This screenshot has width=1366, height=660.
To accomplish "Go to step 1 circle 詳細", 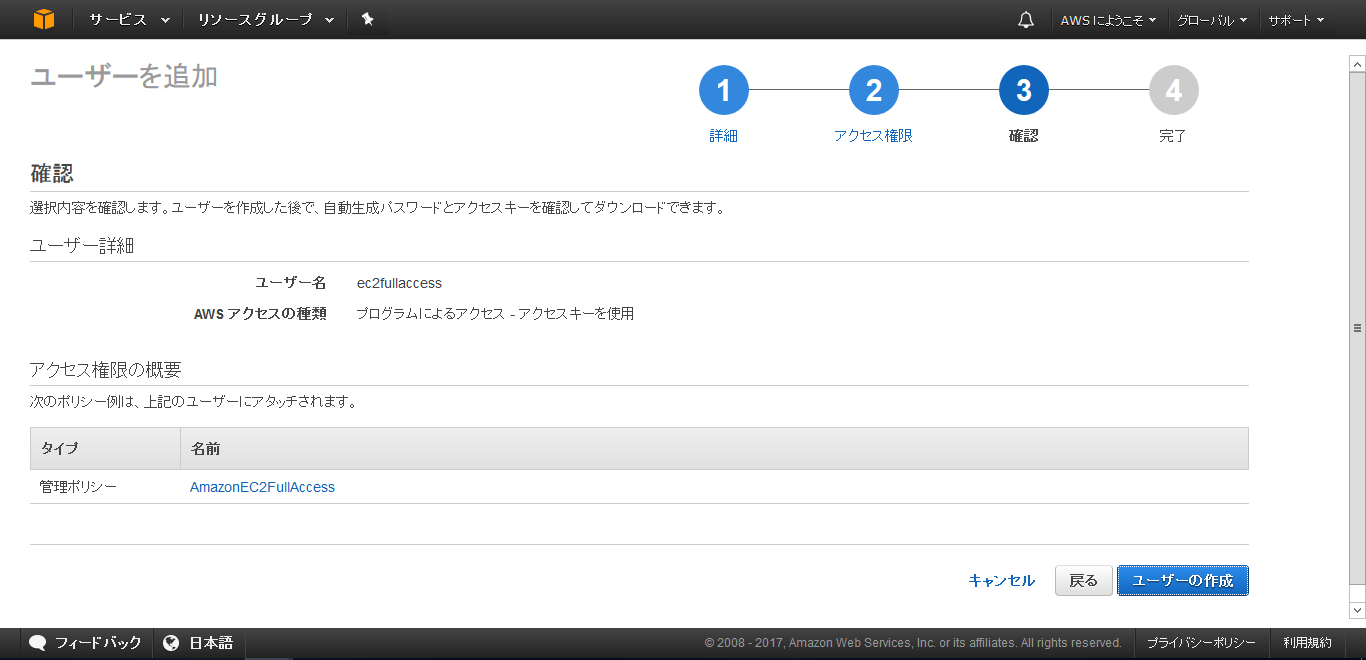I will click(x=724, y=91).
